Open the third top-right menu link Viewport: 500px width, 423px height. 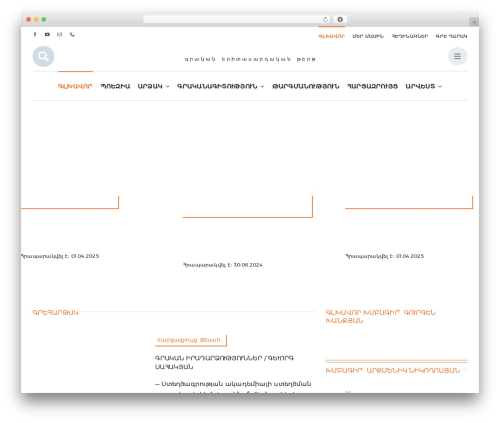(410, 36)
